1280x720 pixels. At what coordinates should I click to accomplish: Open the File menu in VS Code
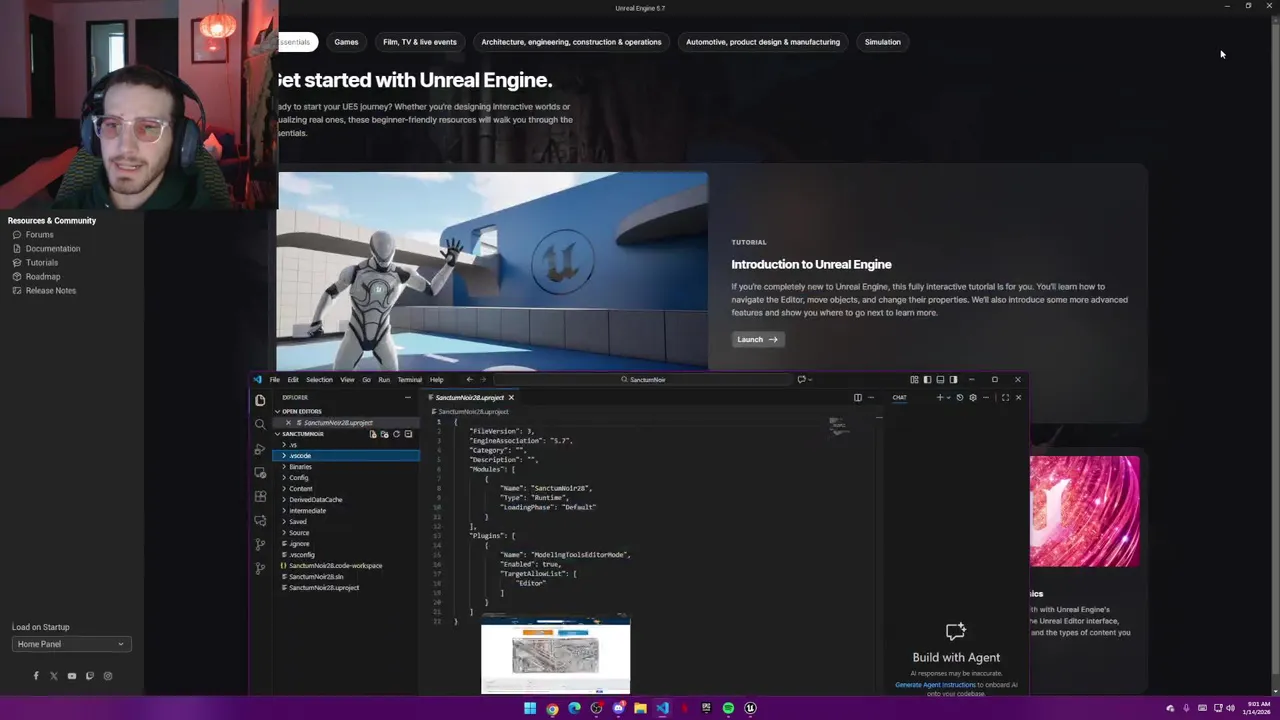click(x=274, y=380)
